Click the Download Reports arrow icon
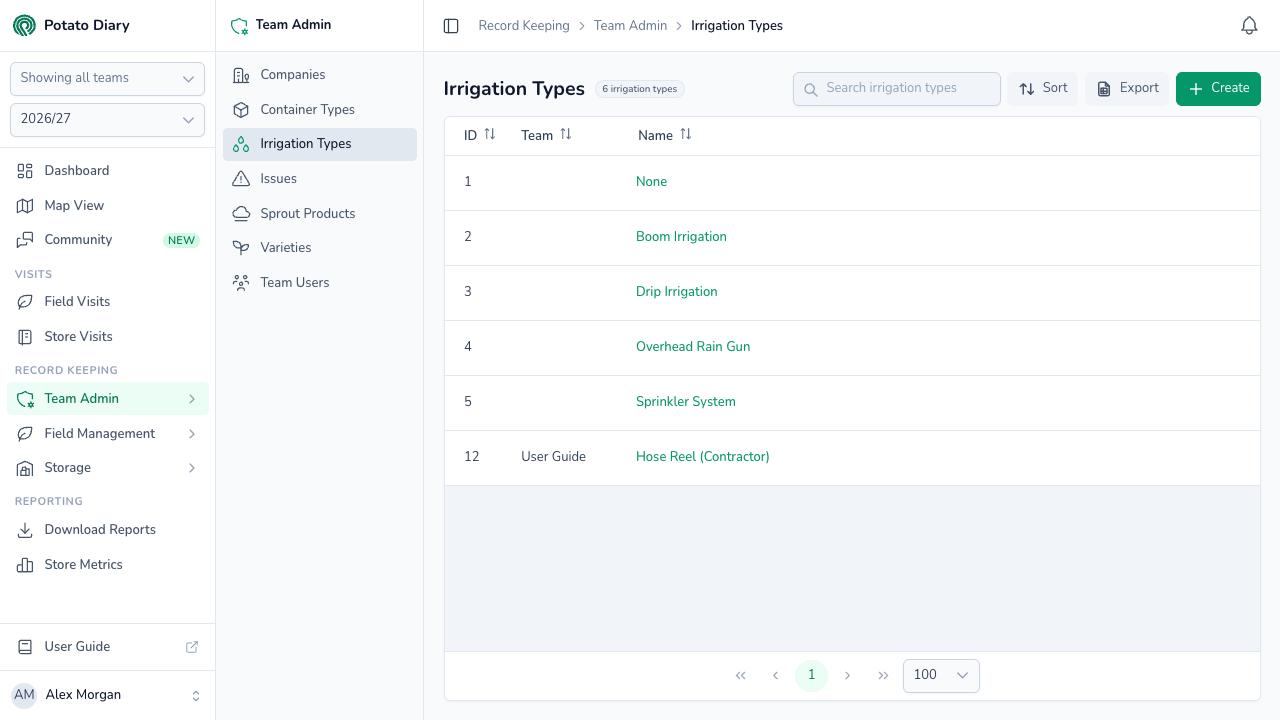Screen dimensions: 1280x720 [26, 530]
